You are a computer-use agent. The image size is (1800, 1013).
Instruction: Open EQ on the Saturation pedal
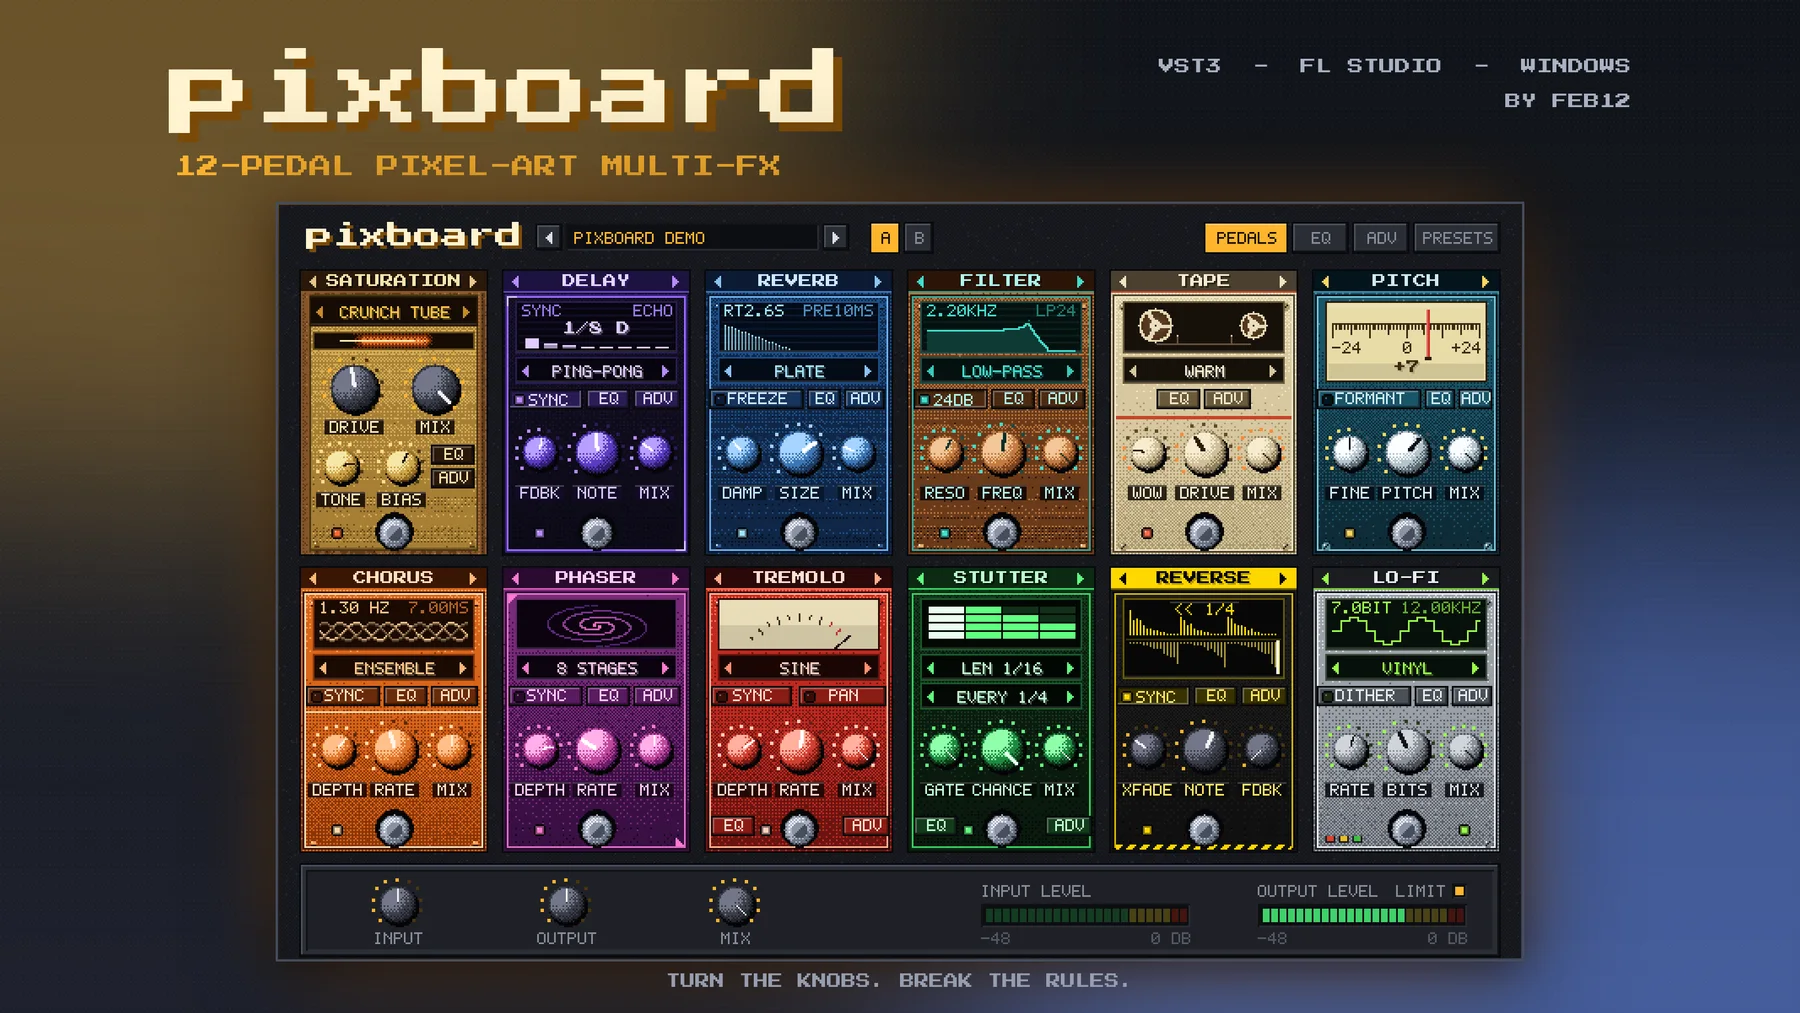pyautogui.click(x=453, y=454)
